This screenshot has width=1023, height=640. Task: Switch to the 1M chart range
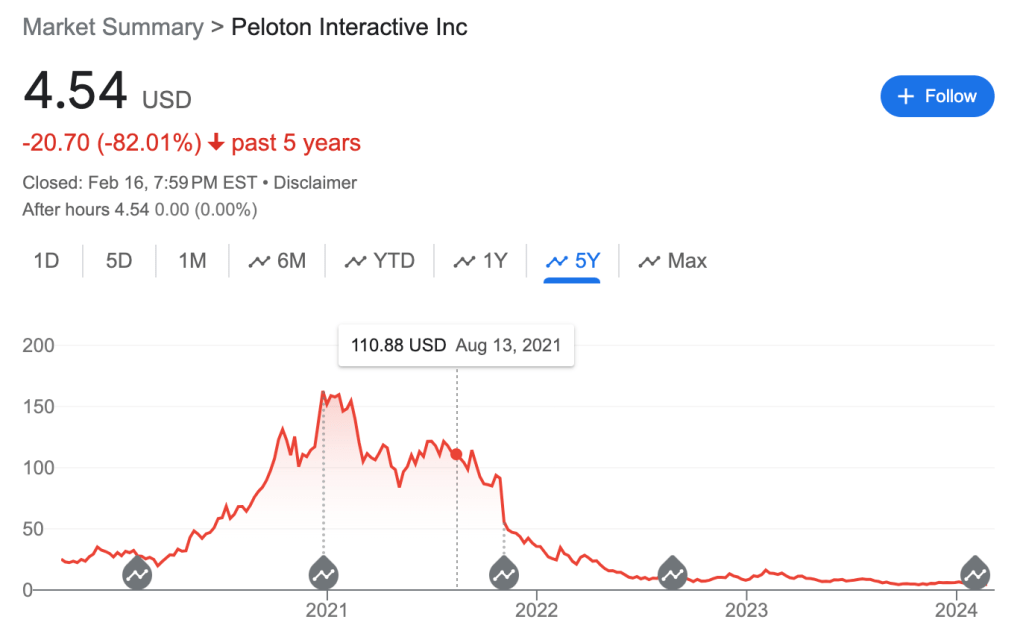[192, 261]
